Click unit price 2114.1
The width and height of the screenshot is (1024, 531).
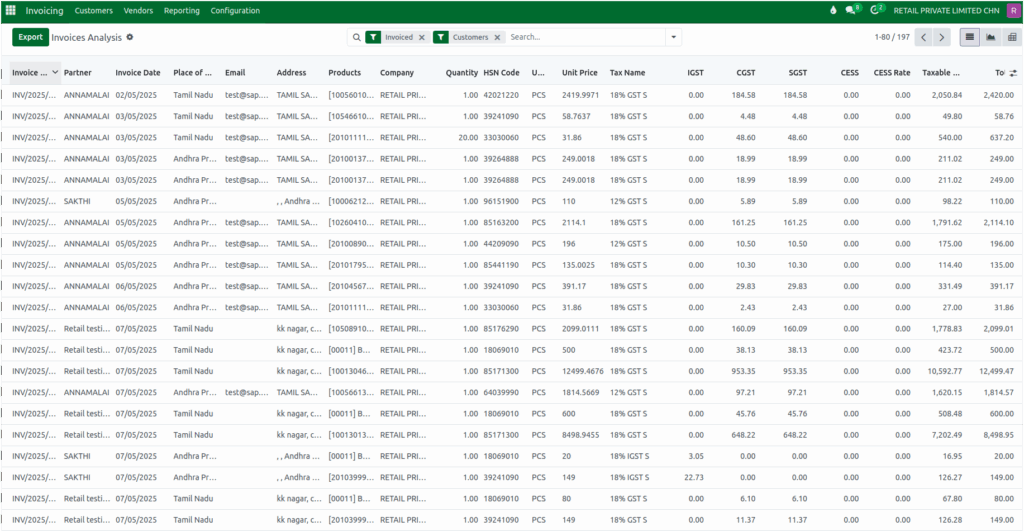pos(574,223)
